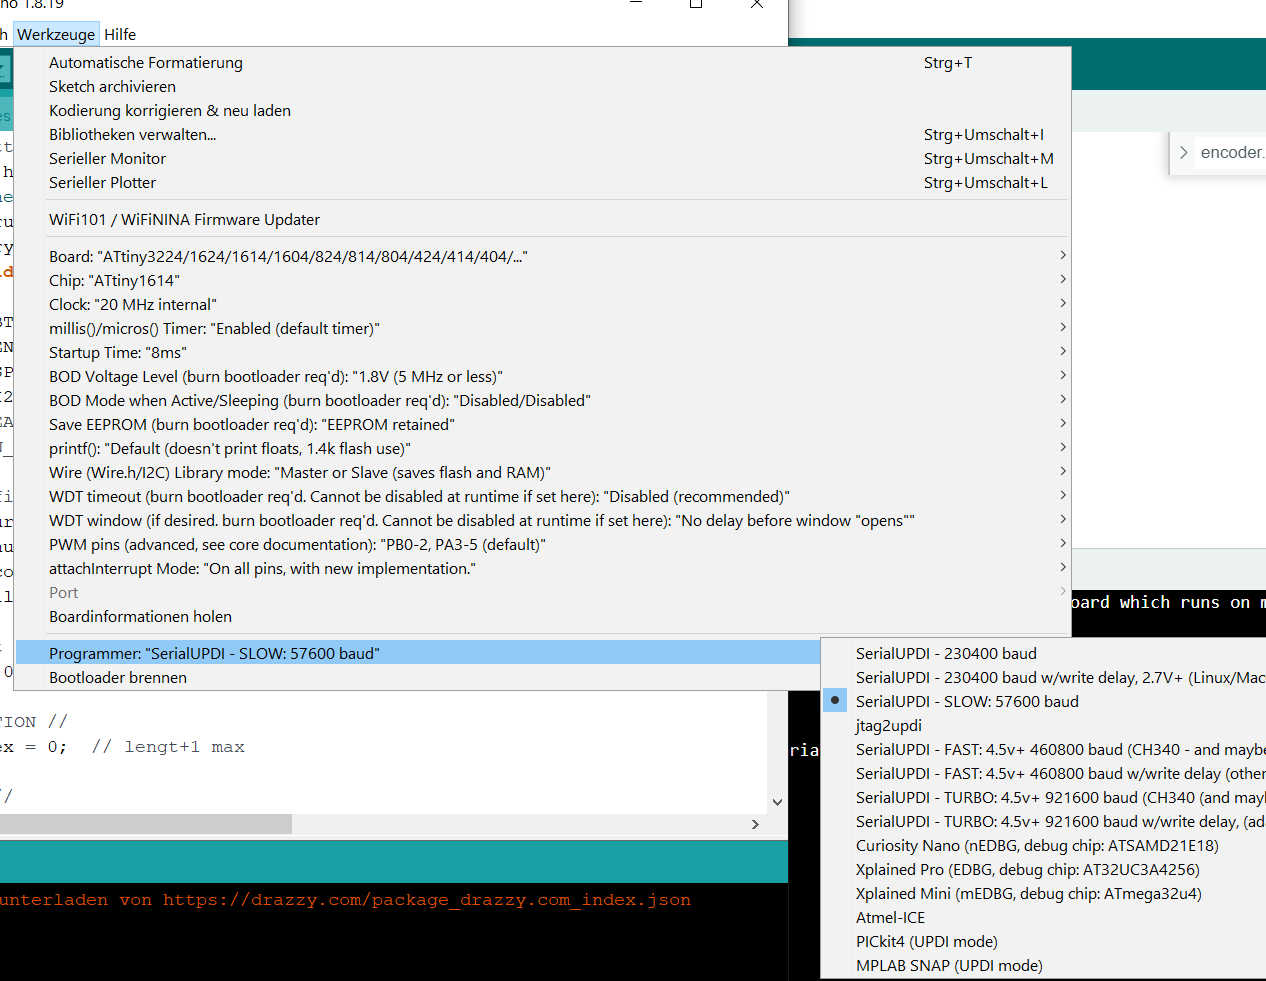Click the Werkzeuge menu
Screen dimensions: 1266x981
click(x=56, y=34)
